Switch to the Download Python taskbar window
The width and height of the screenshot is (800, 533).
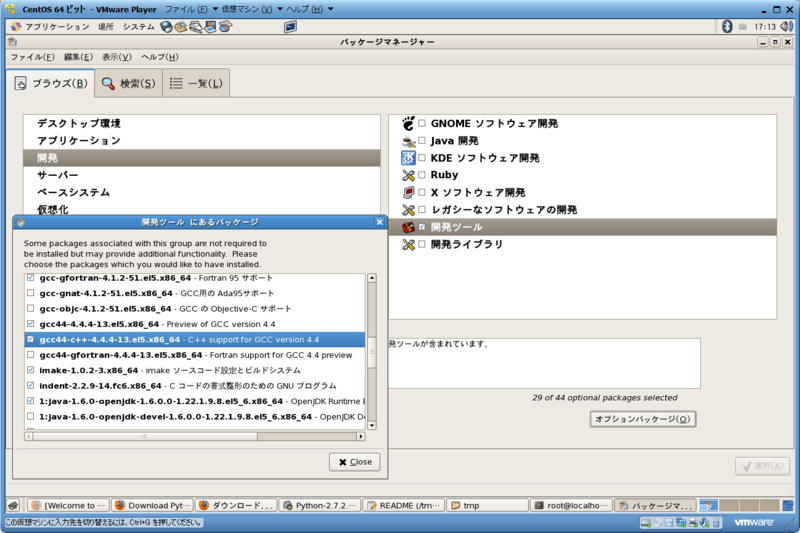[153, 505]
